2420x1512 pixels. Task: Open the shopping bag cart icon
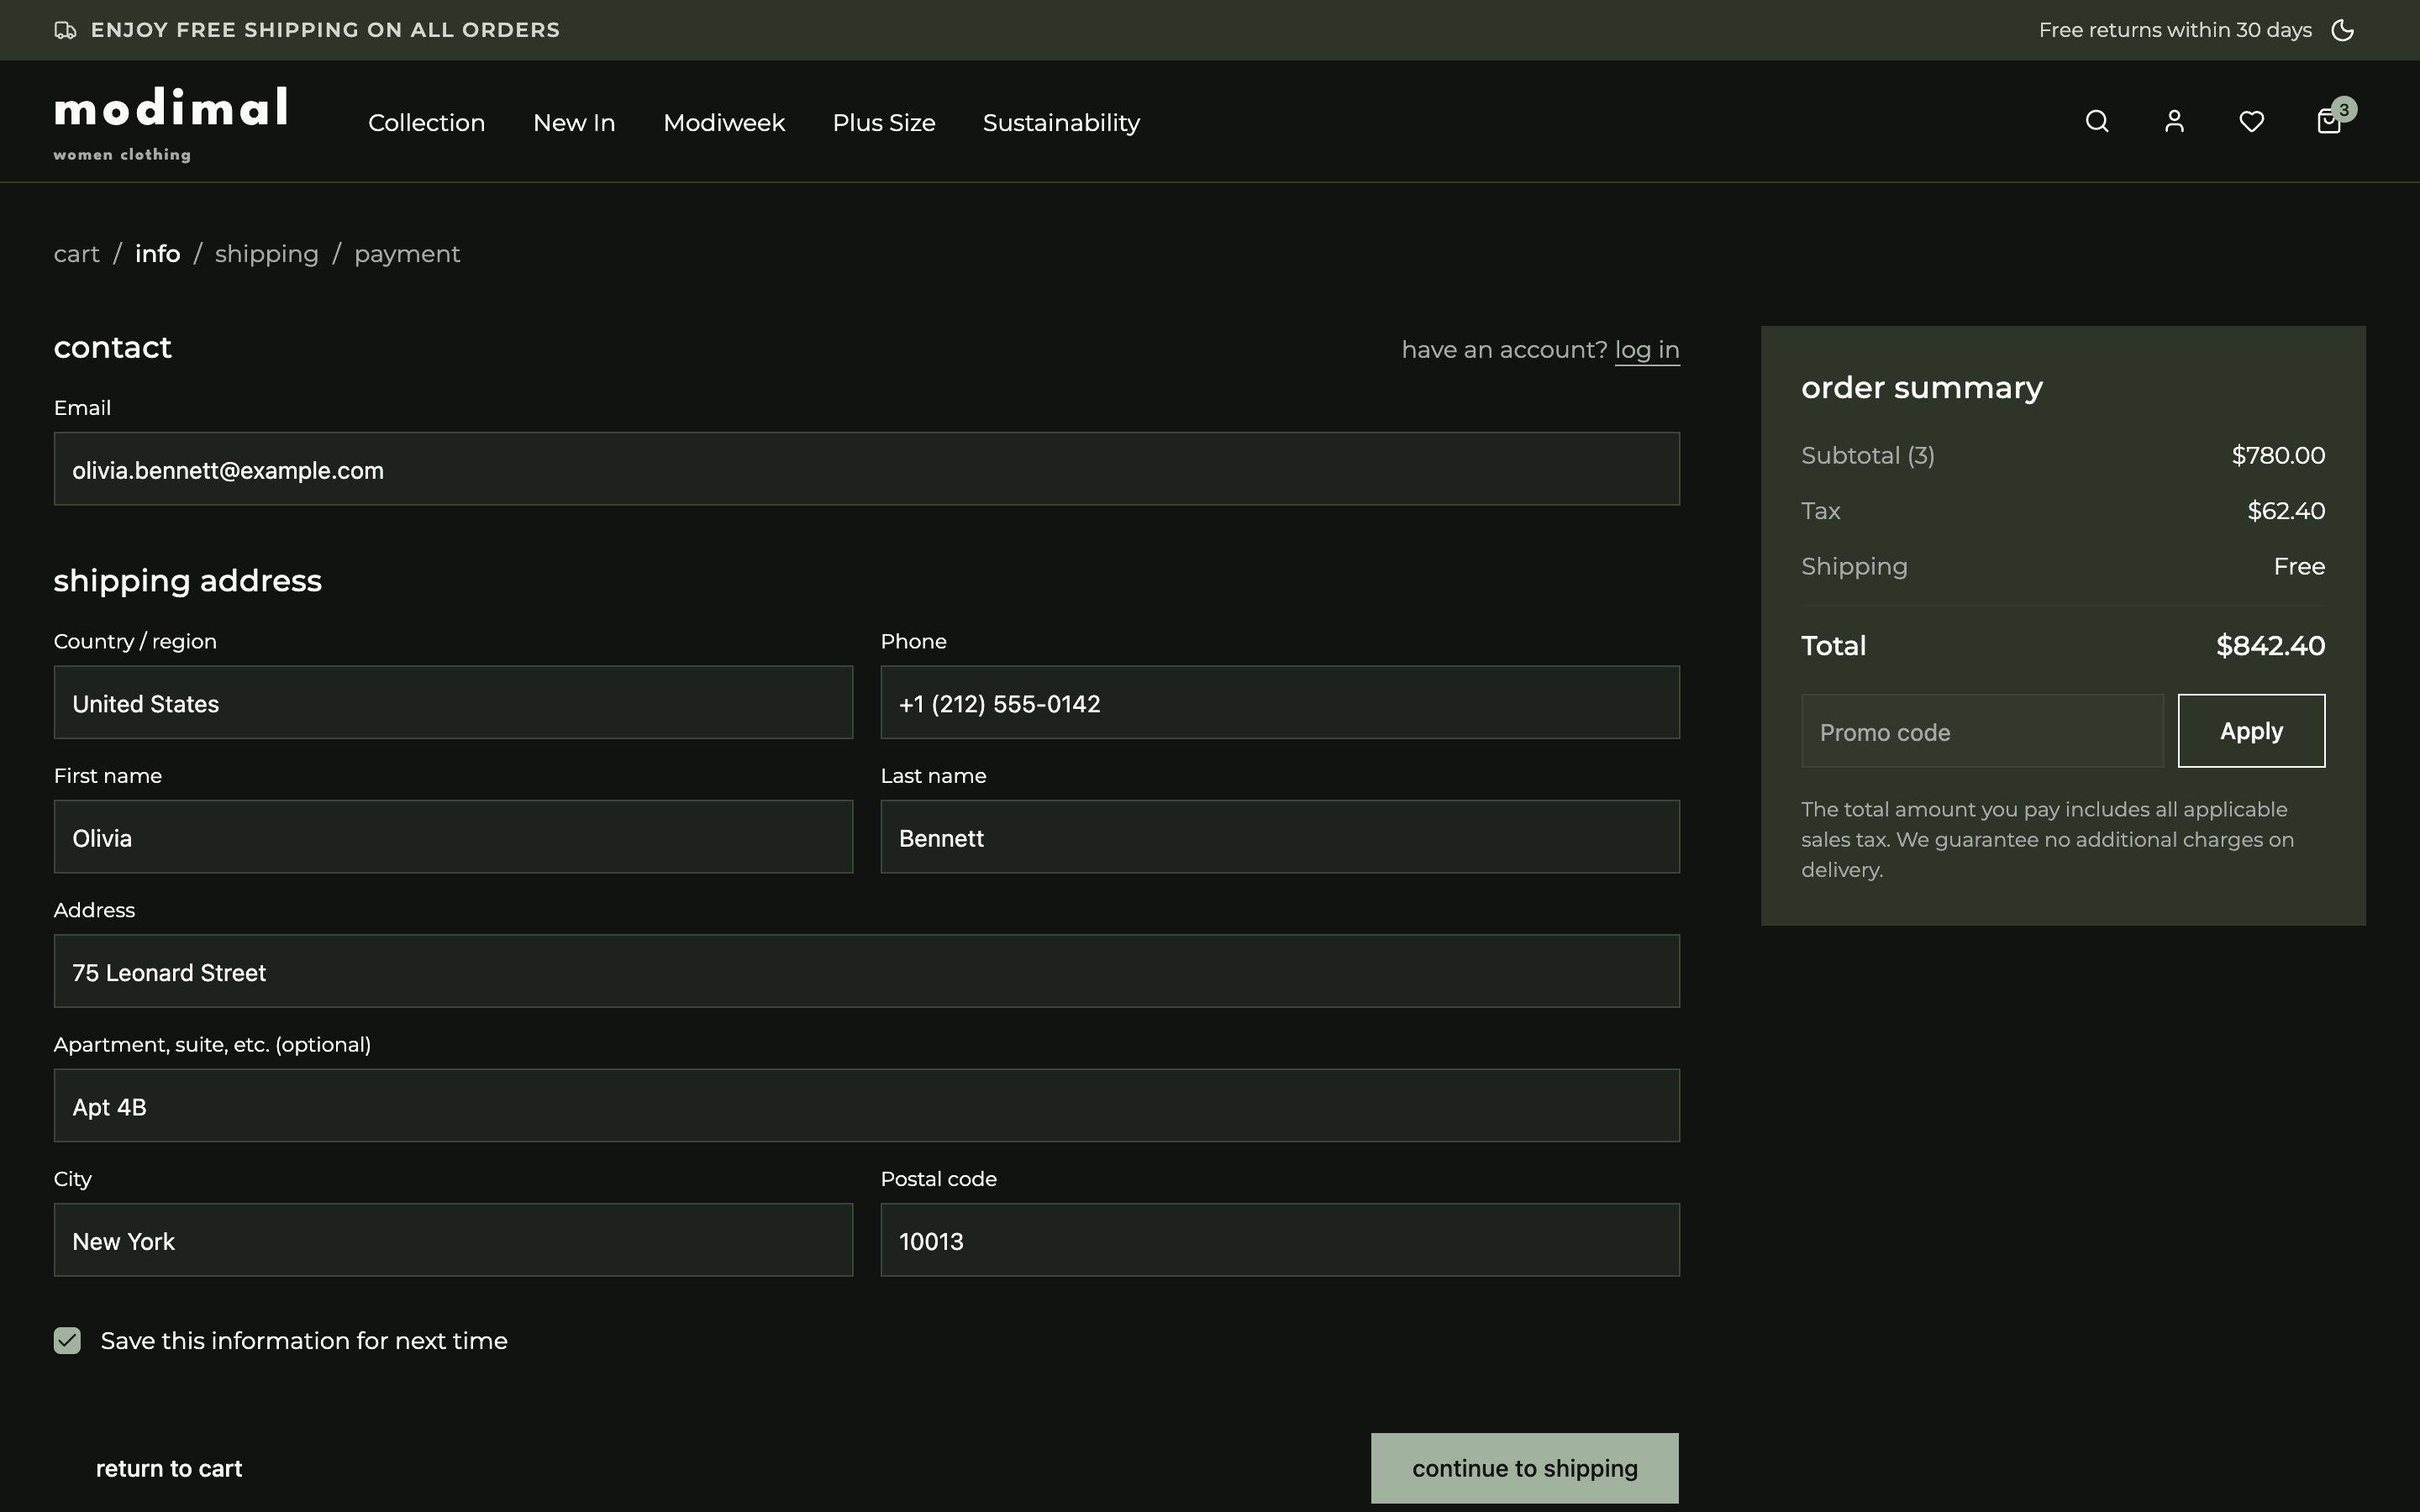[x=2330, y=121]
